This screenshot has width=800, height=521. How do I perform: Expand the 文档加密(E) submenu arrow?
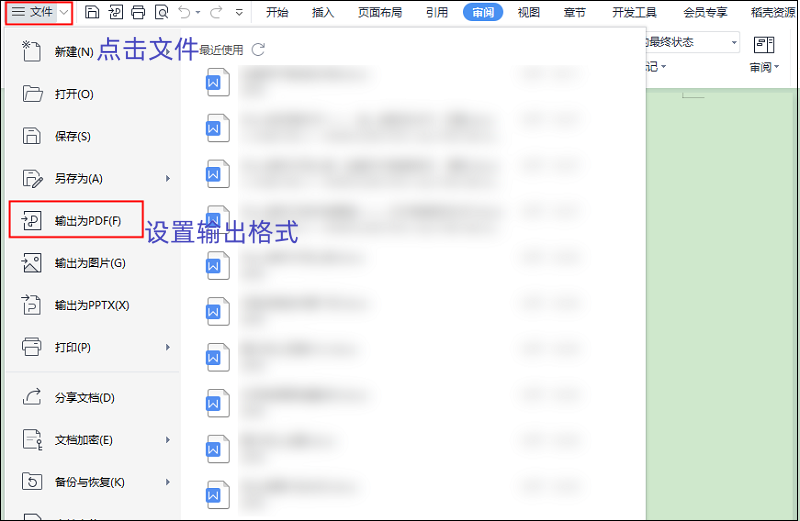point(168,440)
